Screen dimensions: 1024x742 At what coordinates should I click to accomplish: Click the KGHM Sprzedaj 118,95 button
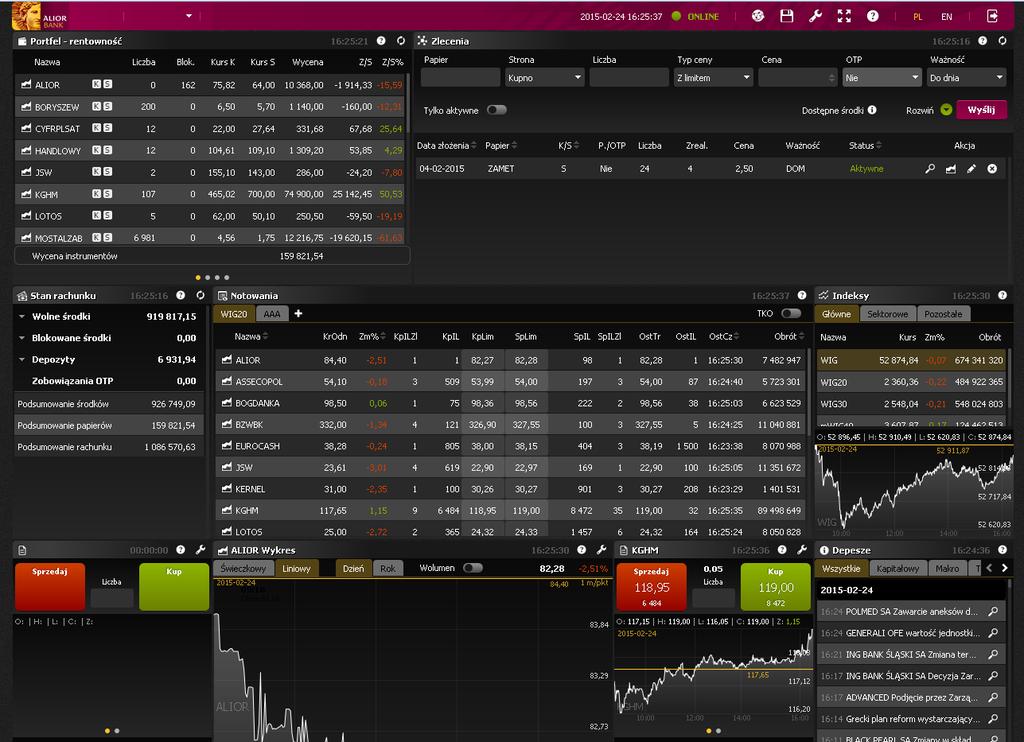click(651, 587)
